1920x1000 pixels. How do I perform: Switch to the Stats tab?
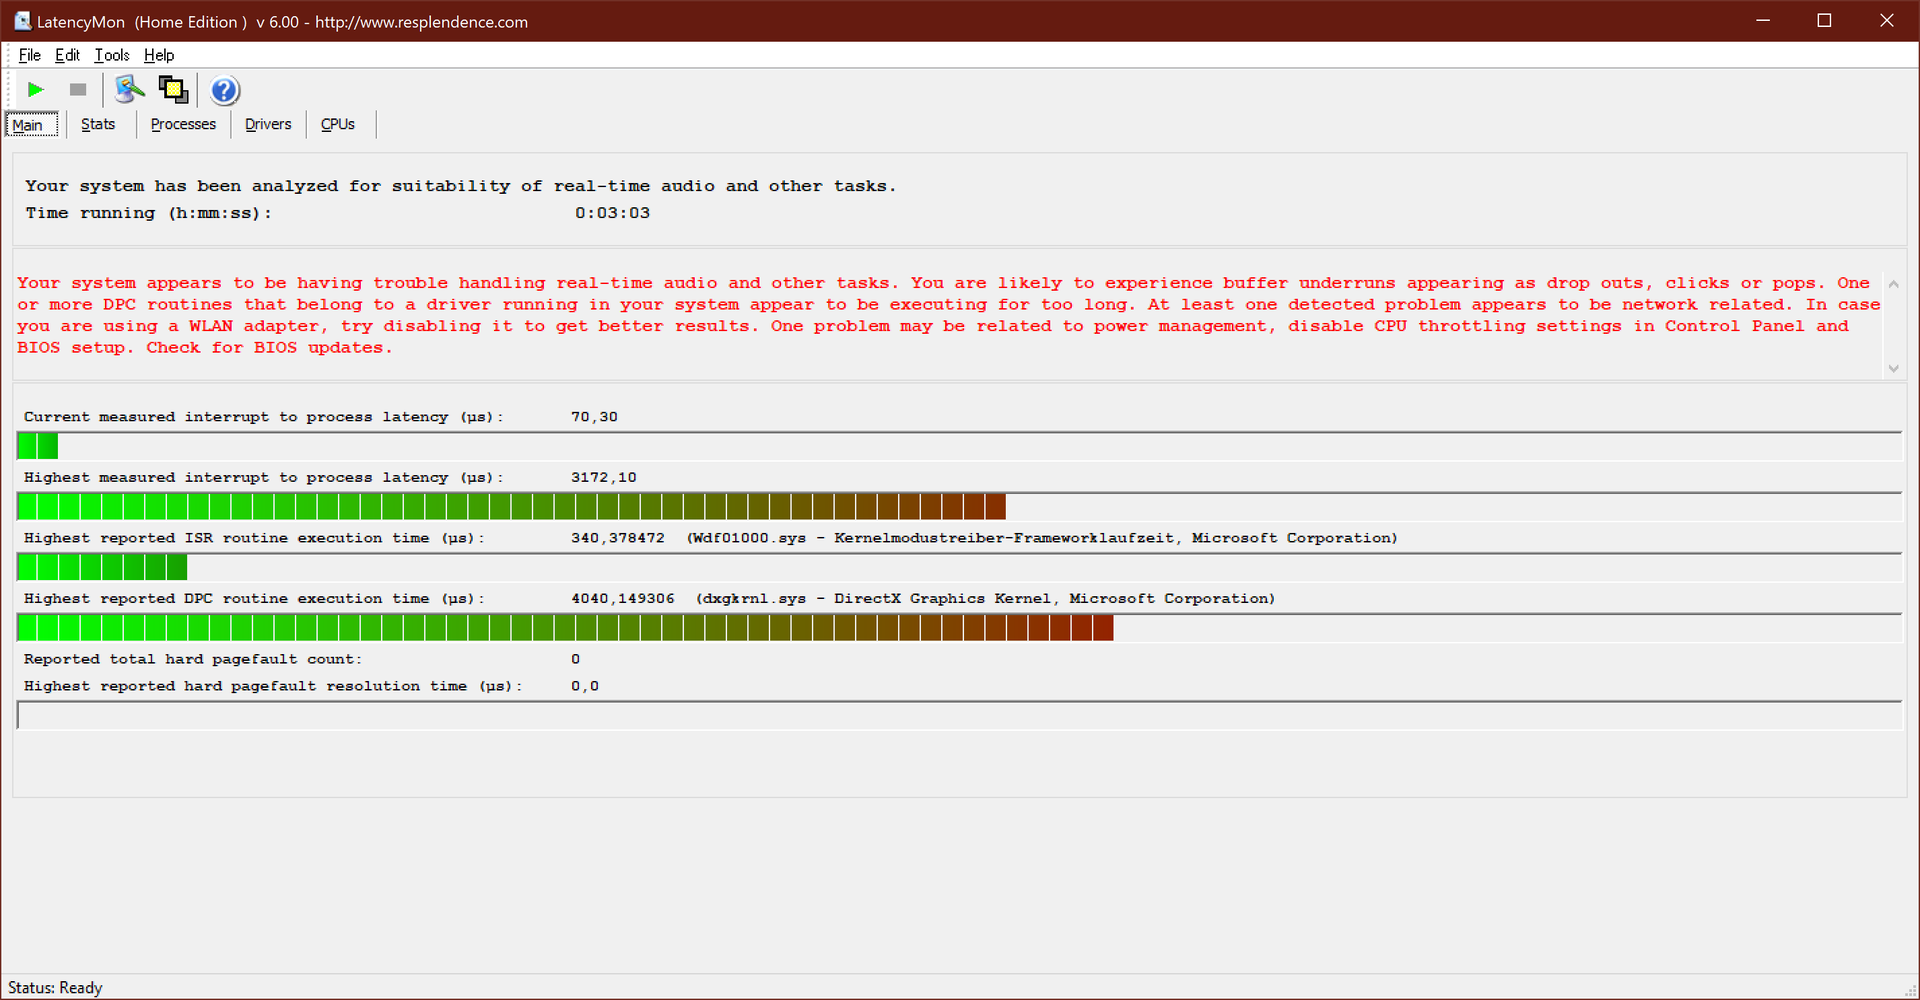coord(98,124)
